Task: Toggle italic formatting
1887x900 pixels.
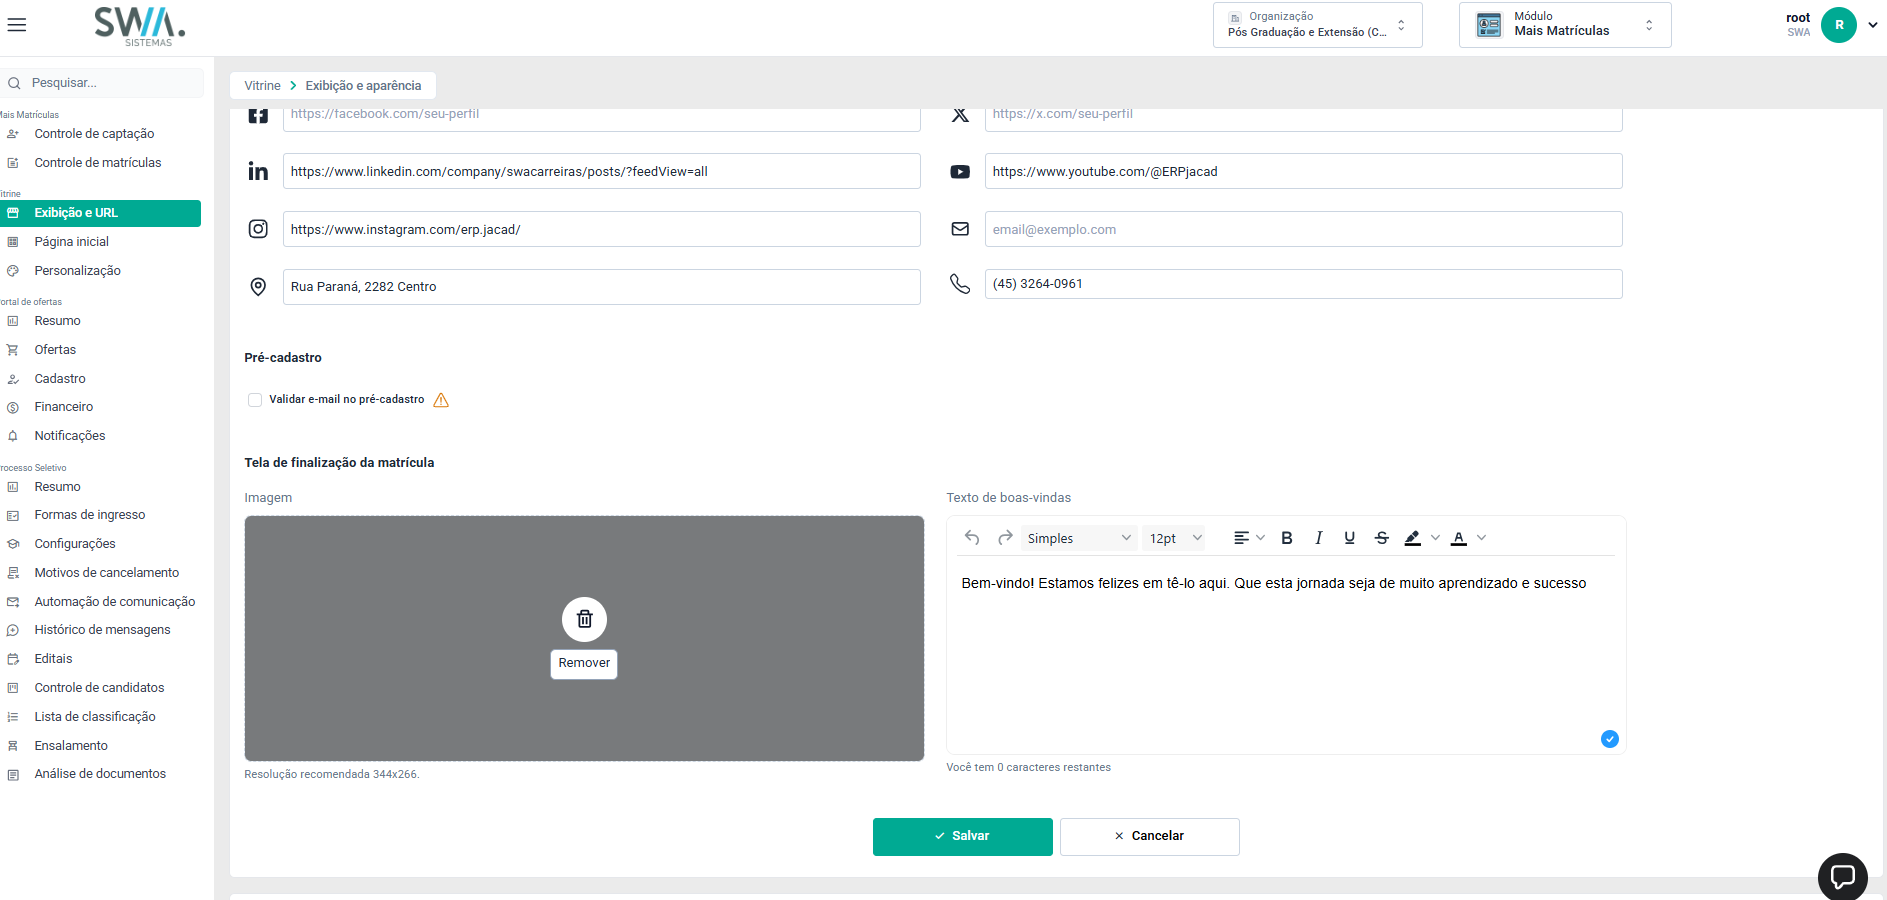Action: point(1318,538)
